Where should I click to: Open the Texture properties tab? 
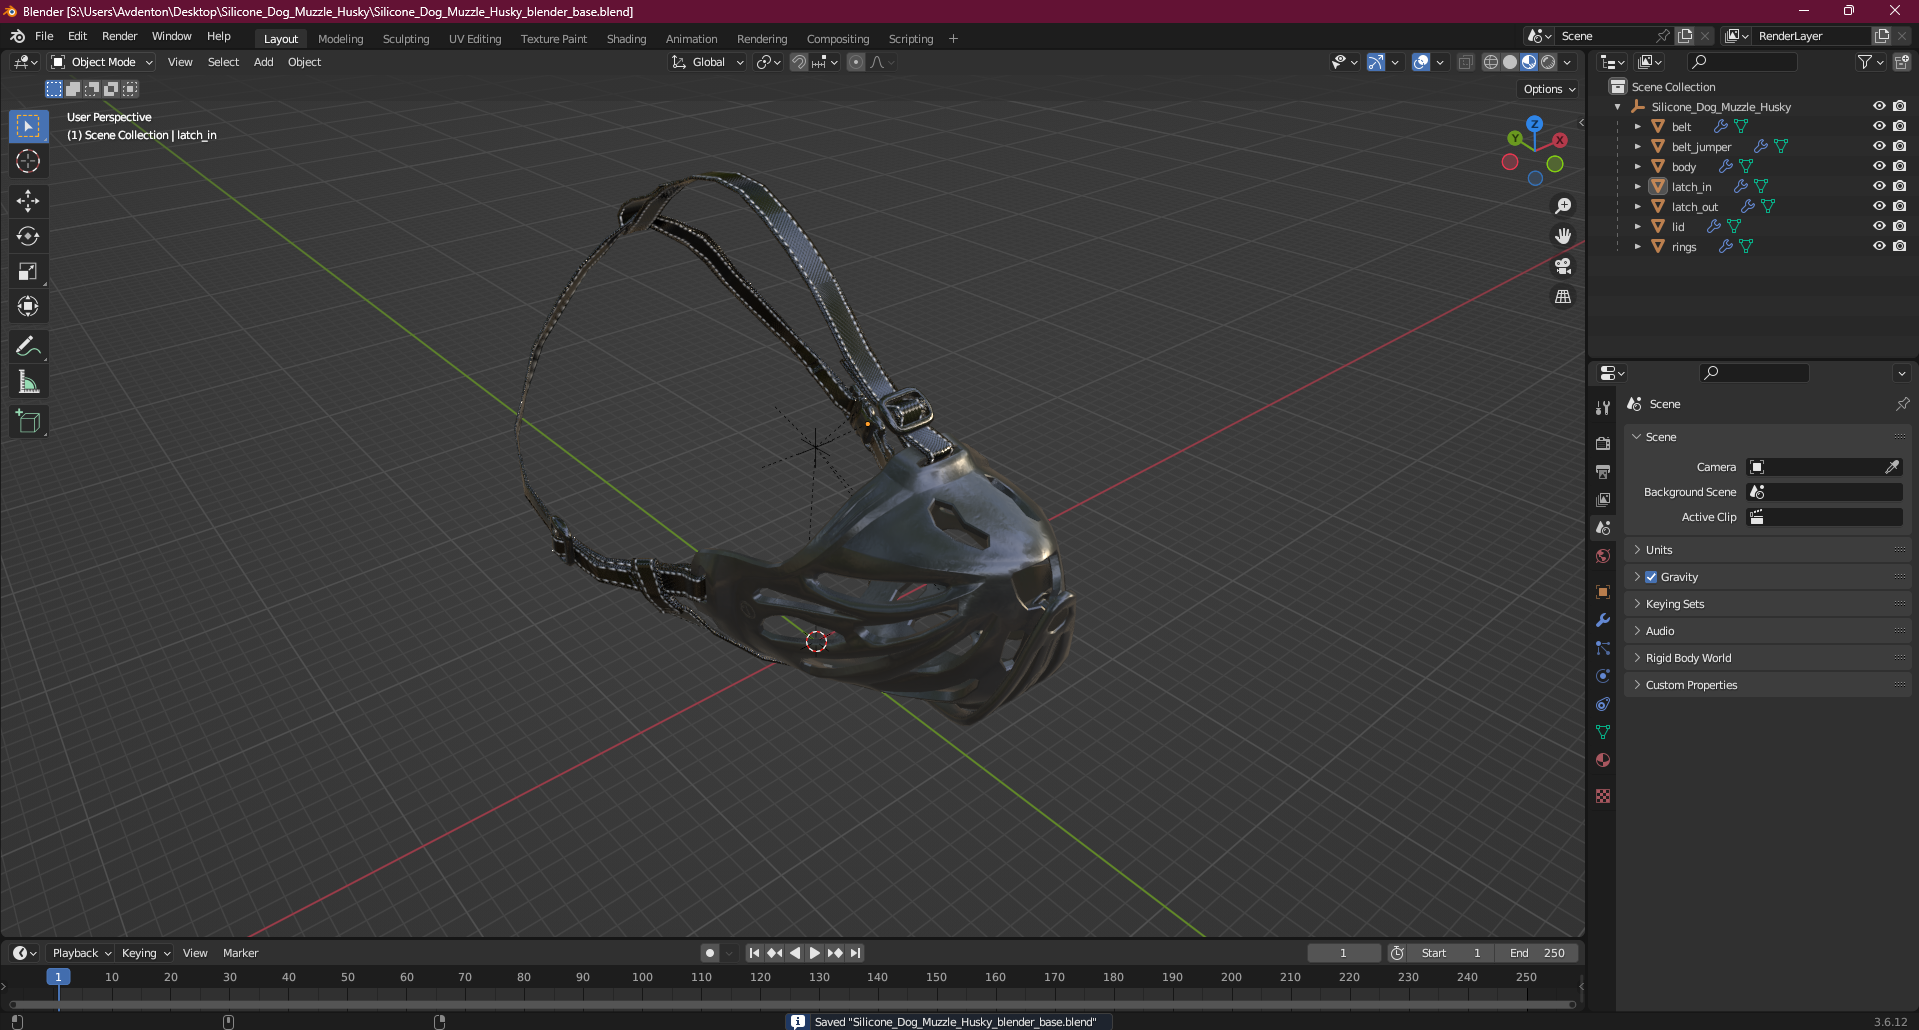(1603, 796)
